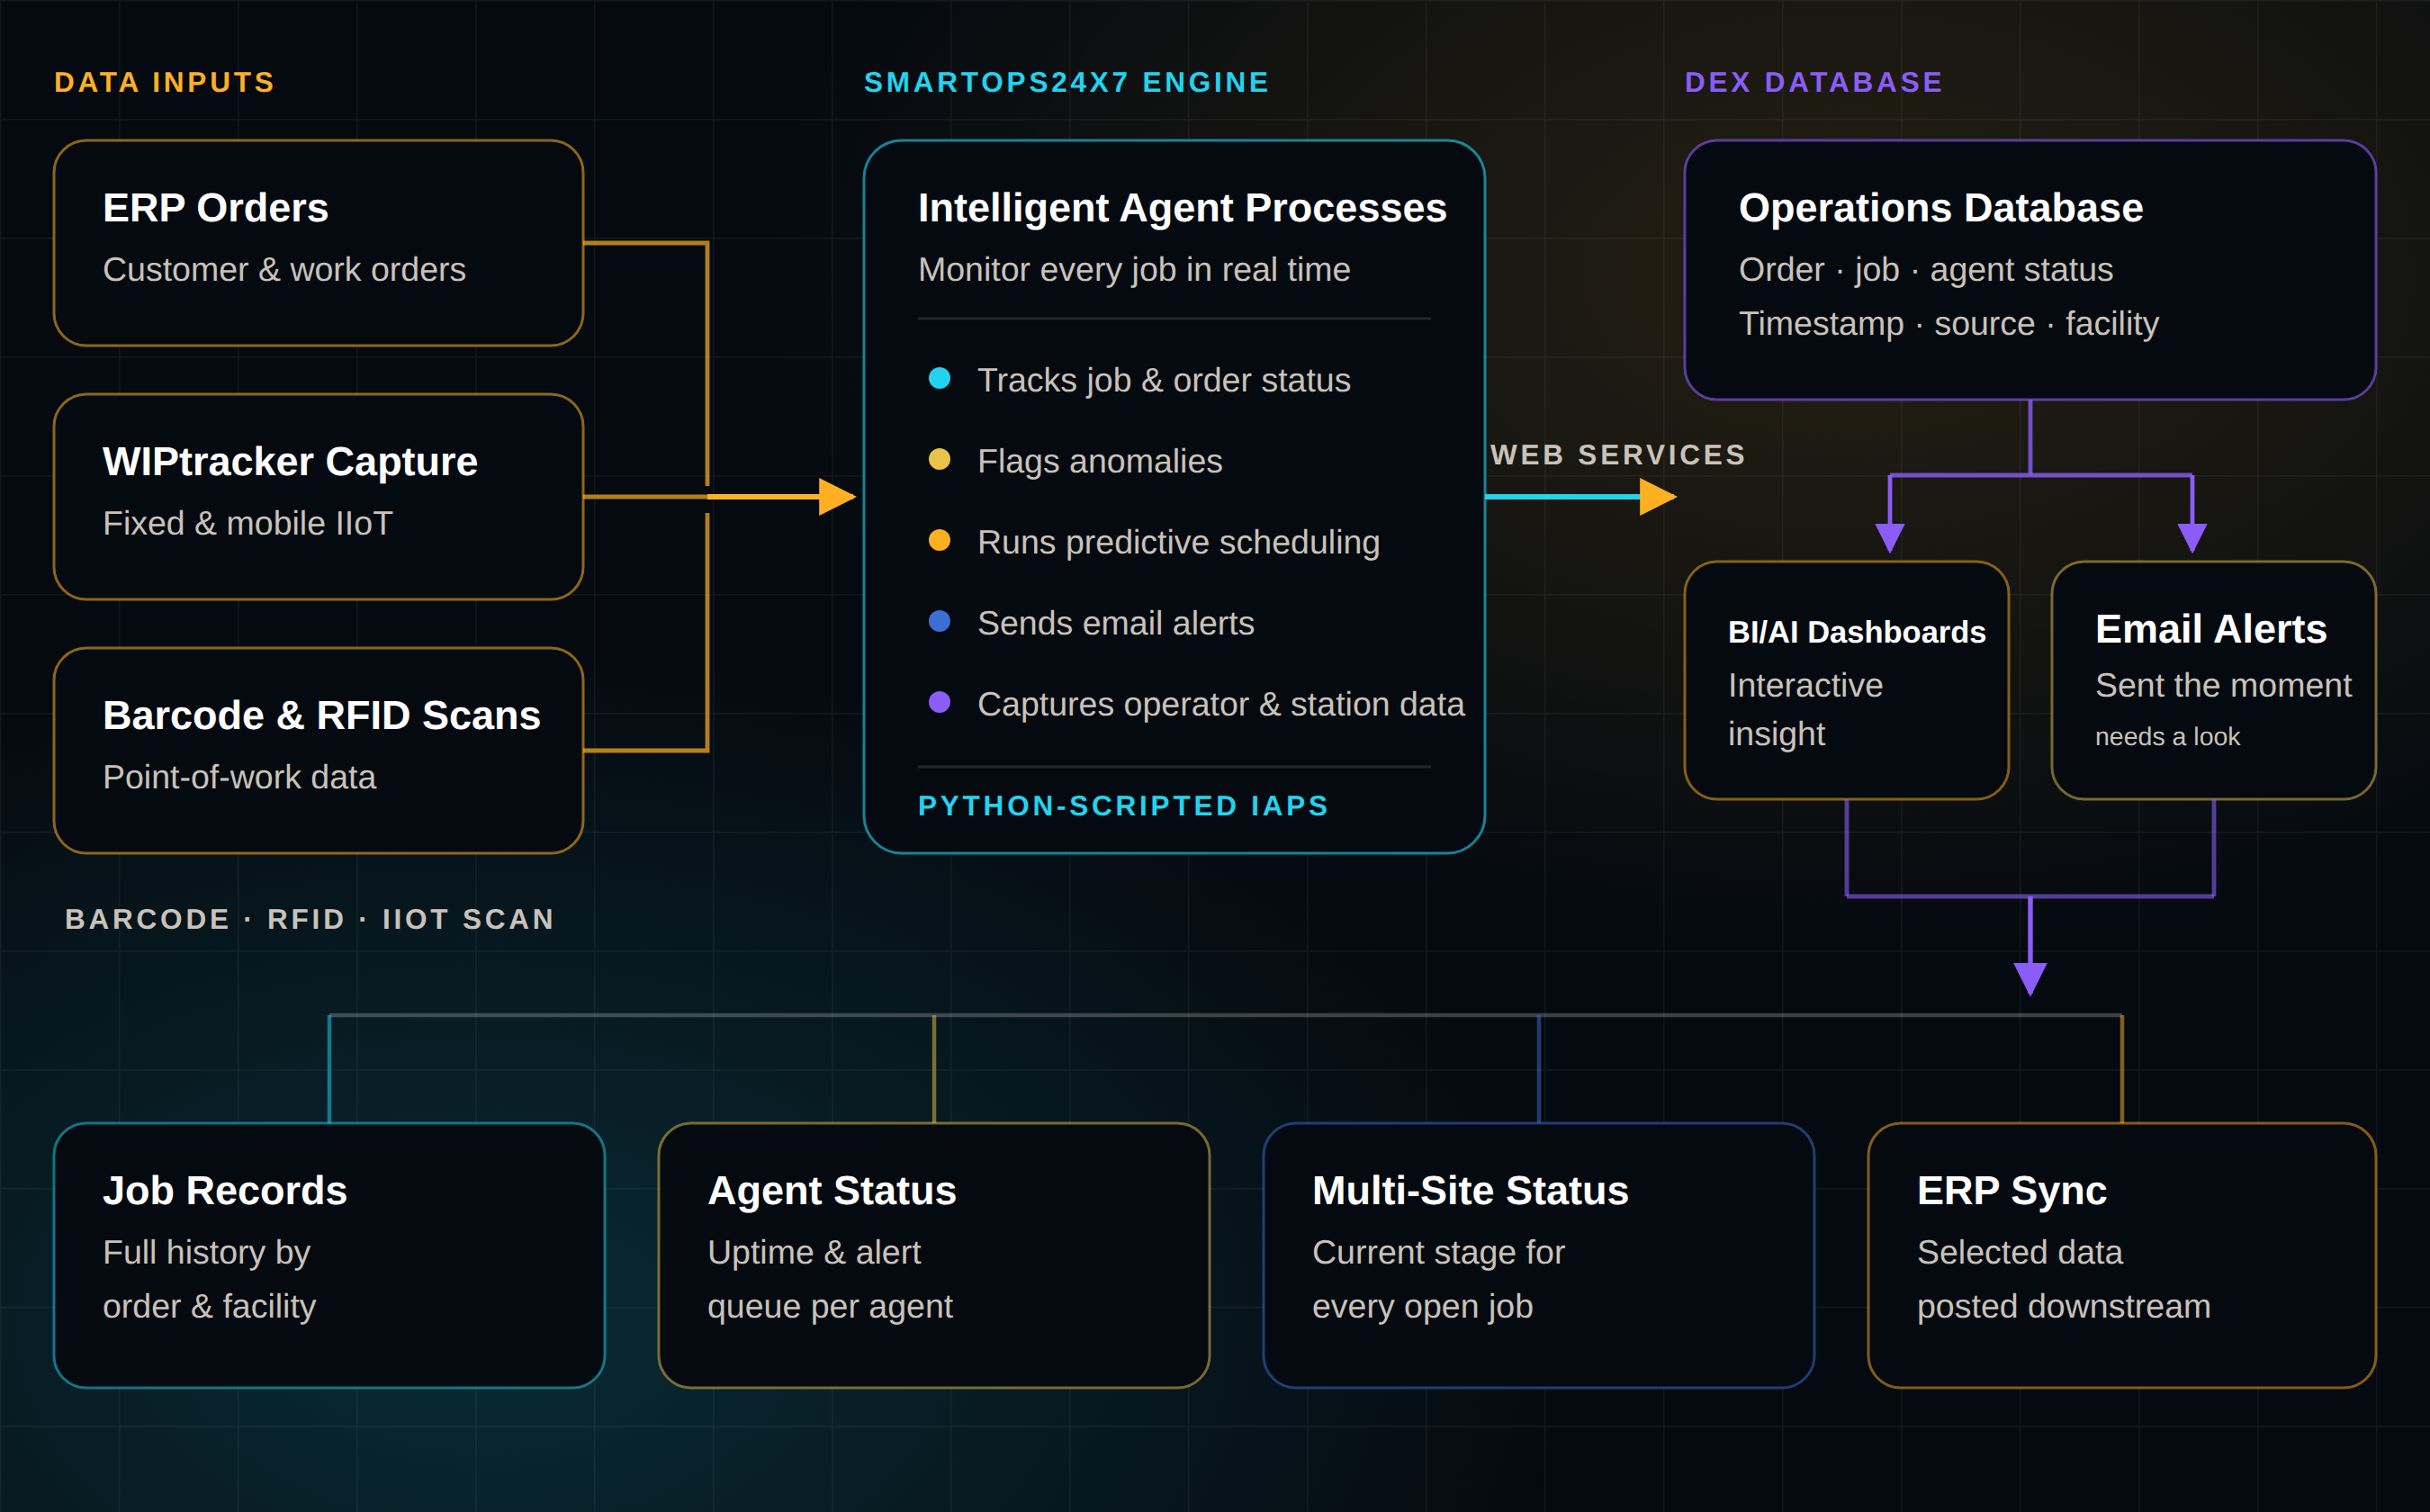Click 'queue per agent' text
The height and width of the screenshot is (1512, 2430).
[x=830, y=1307]
